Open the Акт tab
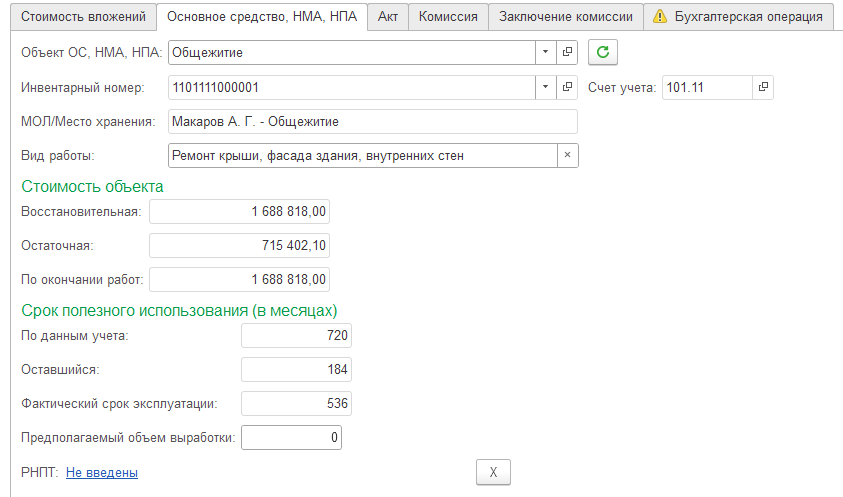 (x=388, y=17)
